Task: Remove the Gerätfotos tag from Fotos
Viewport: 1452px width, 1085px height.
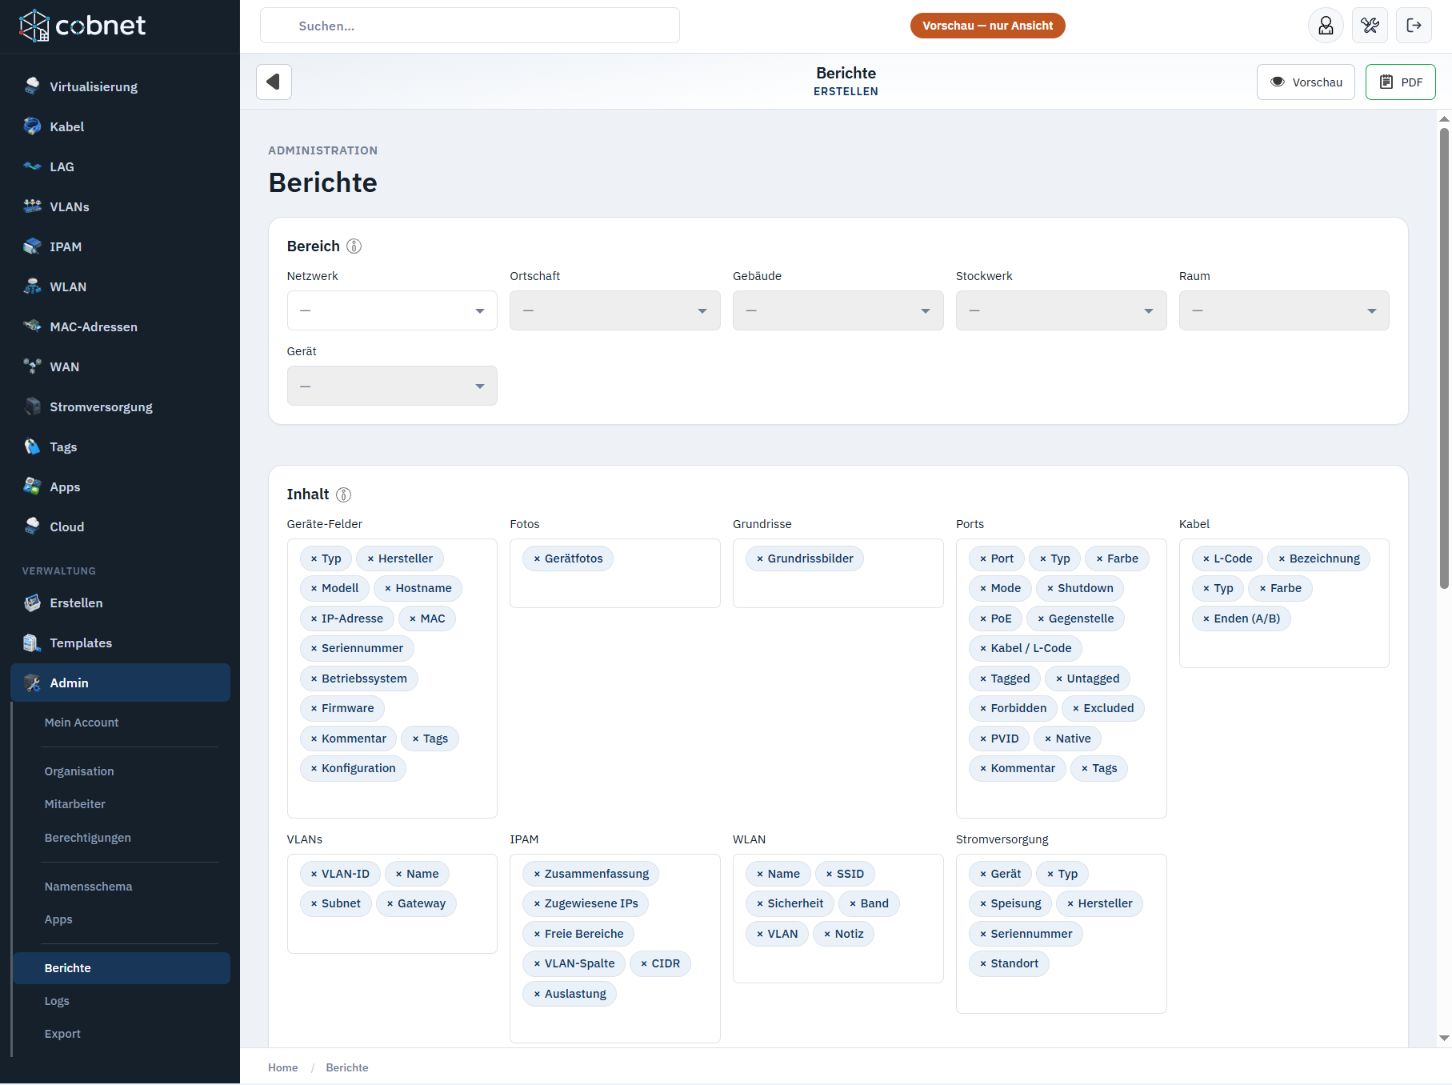Action: [537, 559]
